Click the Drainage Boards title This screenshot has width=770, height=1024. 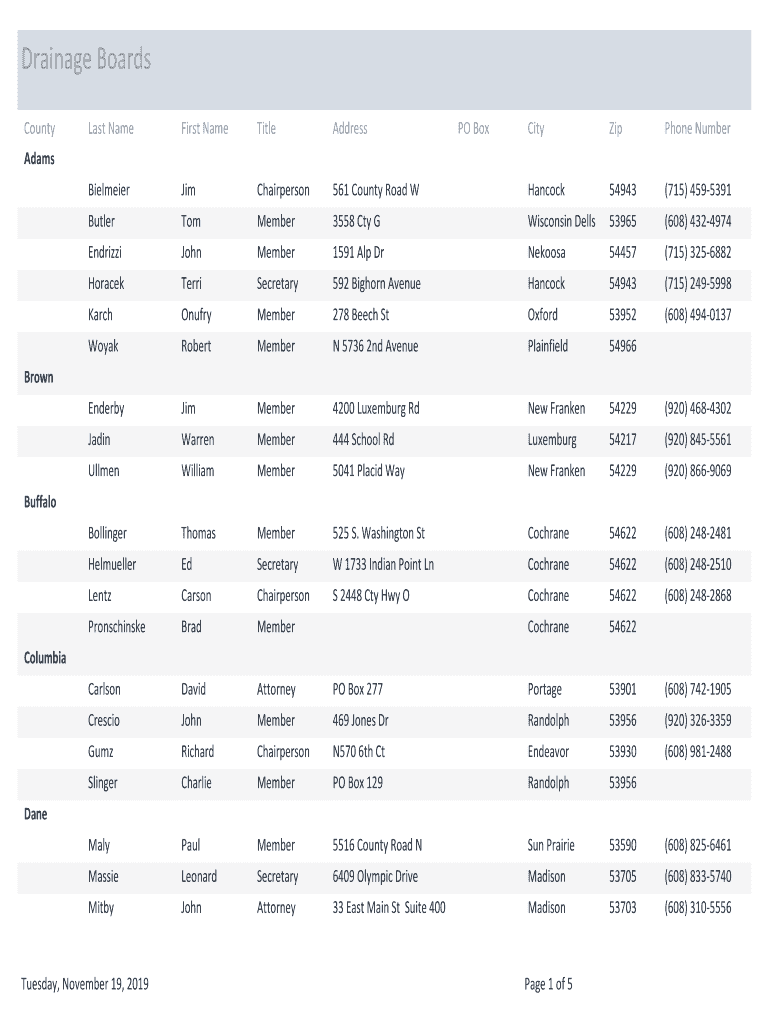86,60
